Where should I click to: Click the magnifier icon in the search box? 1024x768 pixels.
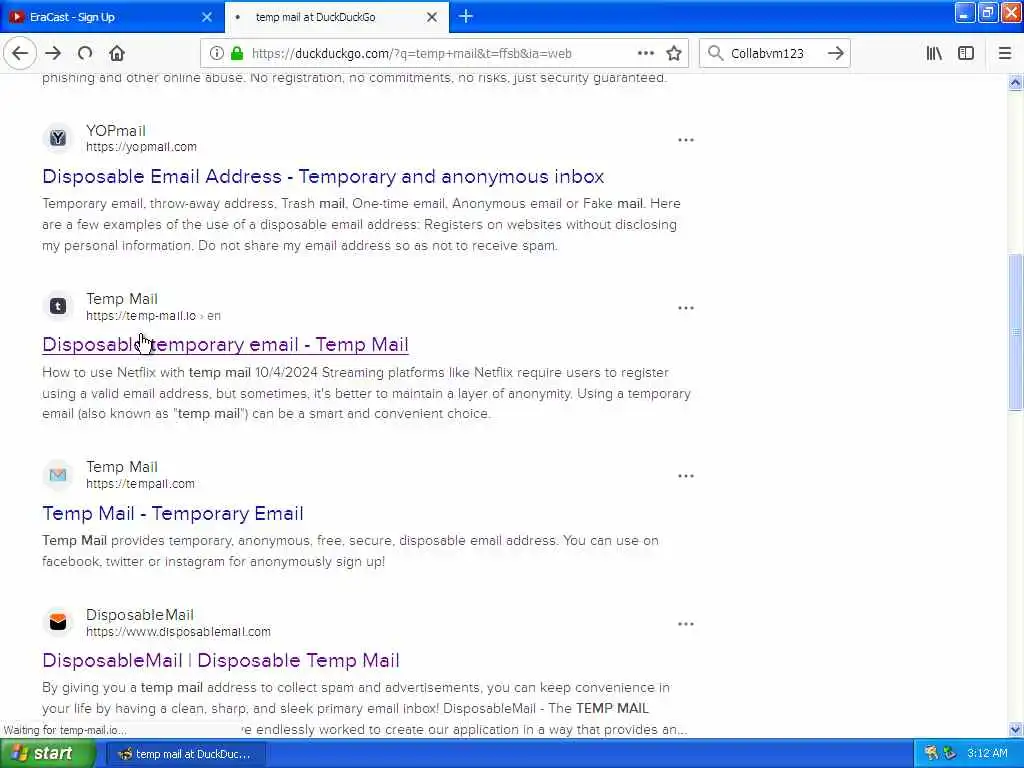[716, 54]
